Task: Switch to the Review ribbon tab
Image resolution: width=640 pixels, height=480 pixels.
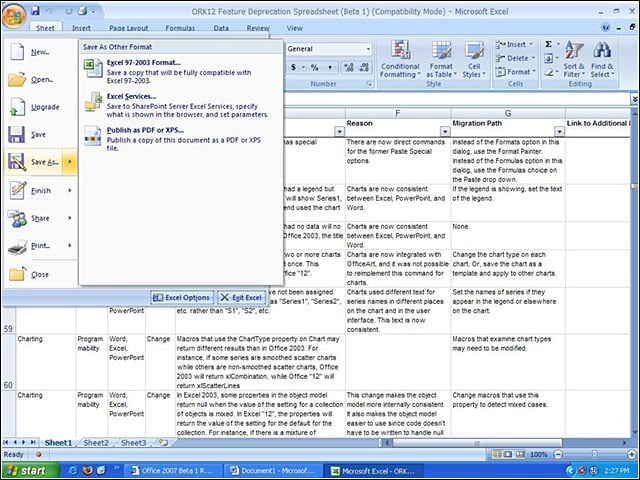Action: pos(258,28)
